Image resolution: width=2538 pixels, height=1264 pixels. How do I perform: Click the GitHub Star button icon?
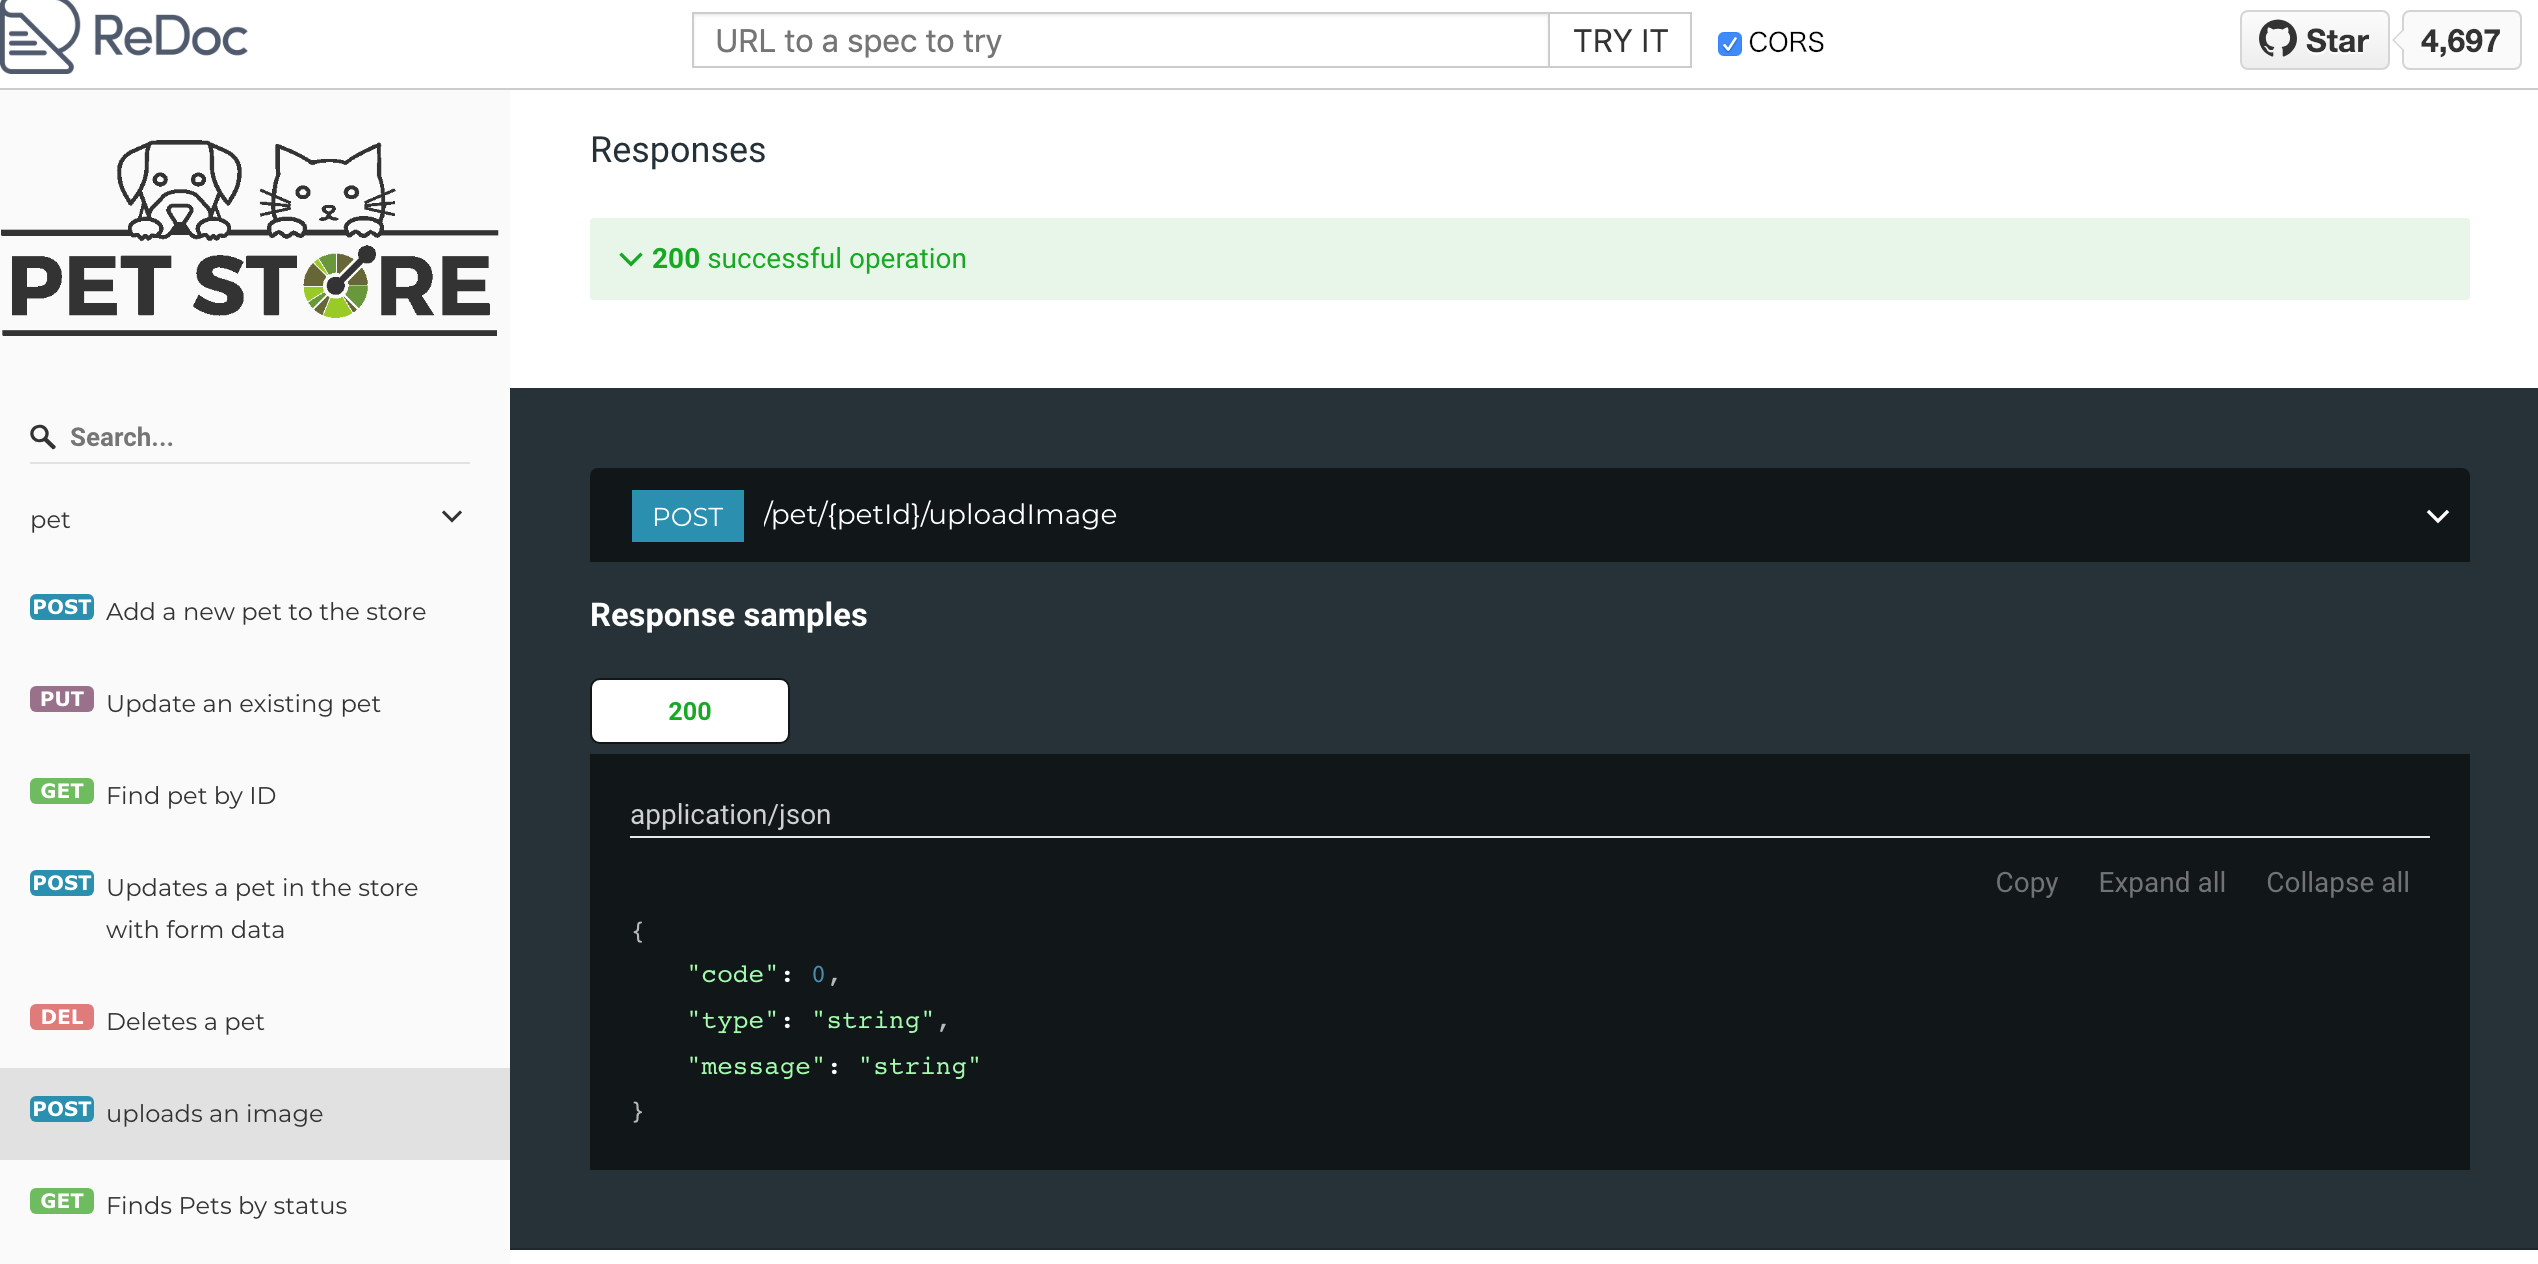(2277, 40)
